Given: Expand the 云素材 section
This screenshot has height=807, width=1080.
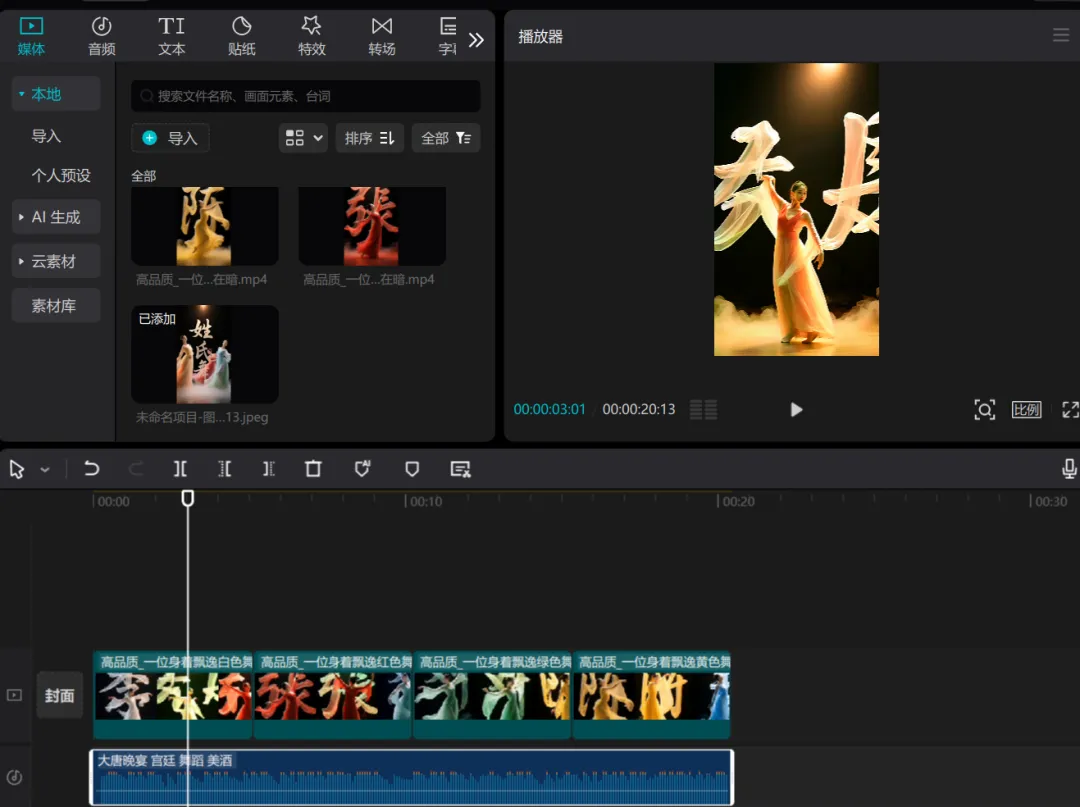Looking at the screenshot, I should tap(56, 262).
